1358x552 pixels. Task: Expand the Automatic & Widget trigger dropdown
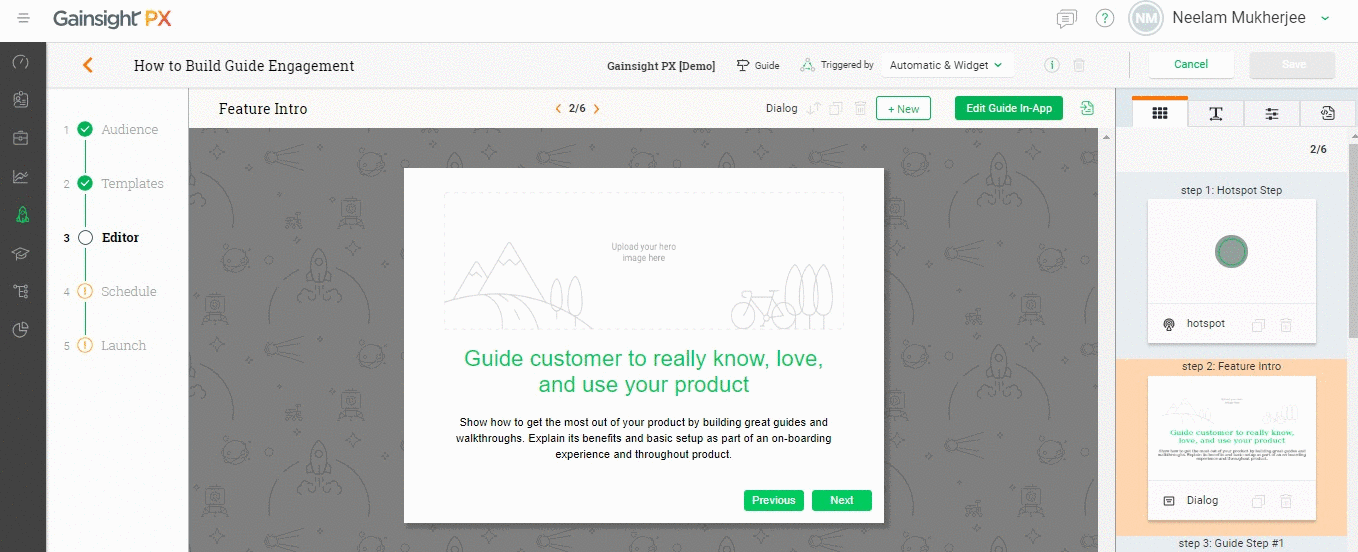945,65
